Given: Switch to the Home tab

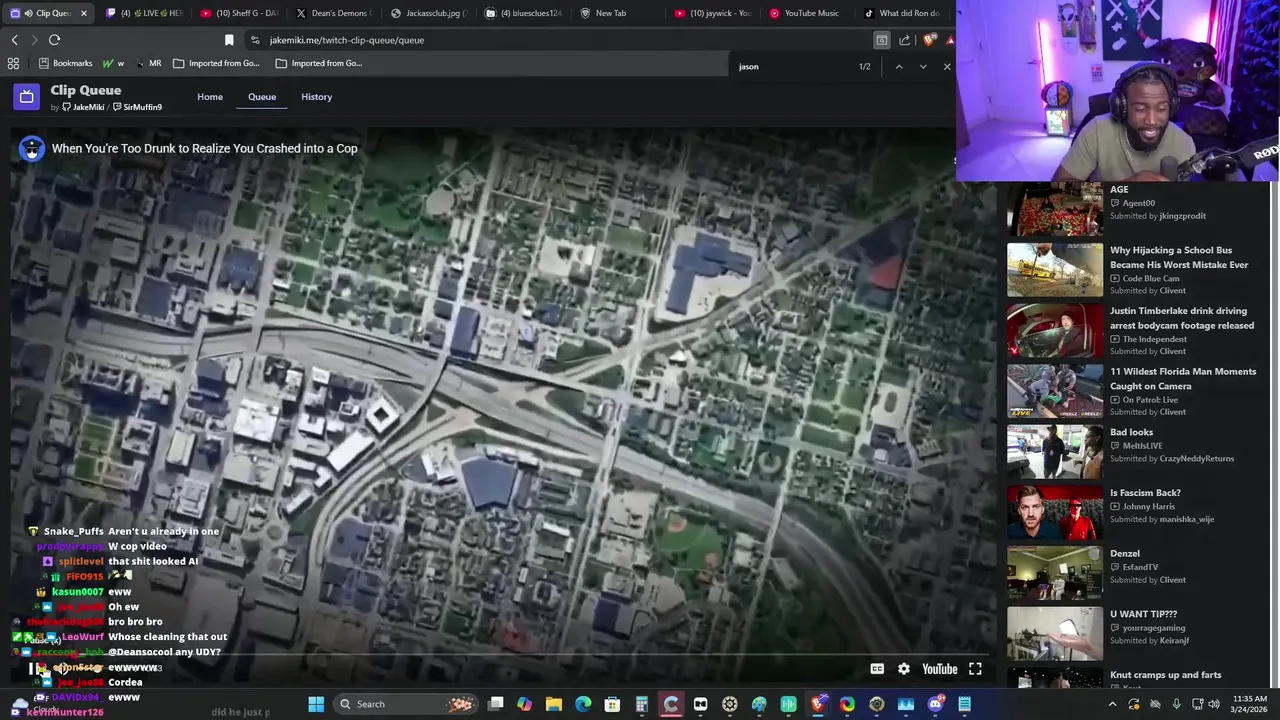Looking at the screenshot, I should 210,97.
